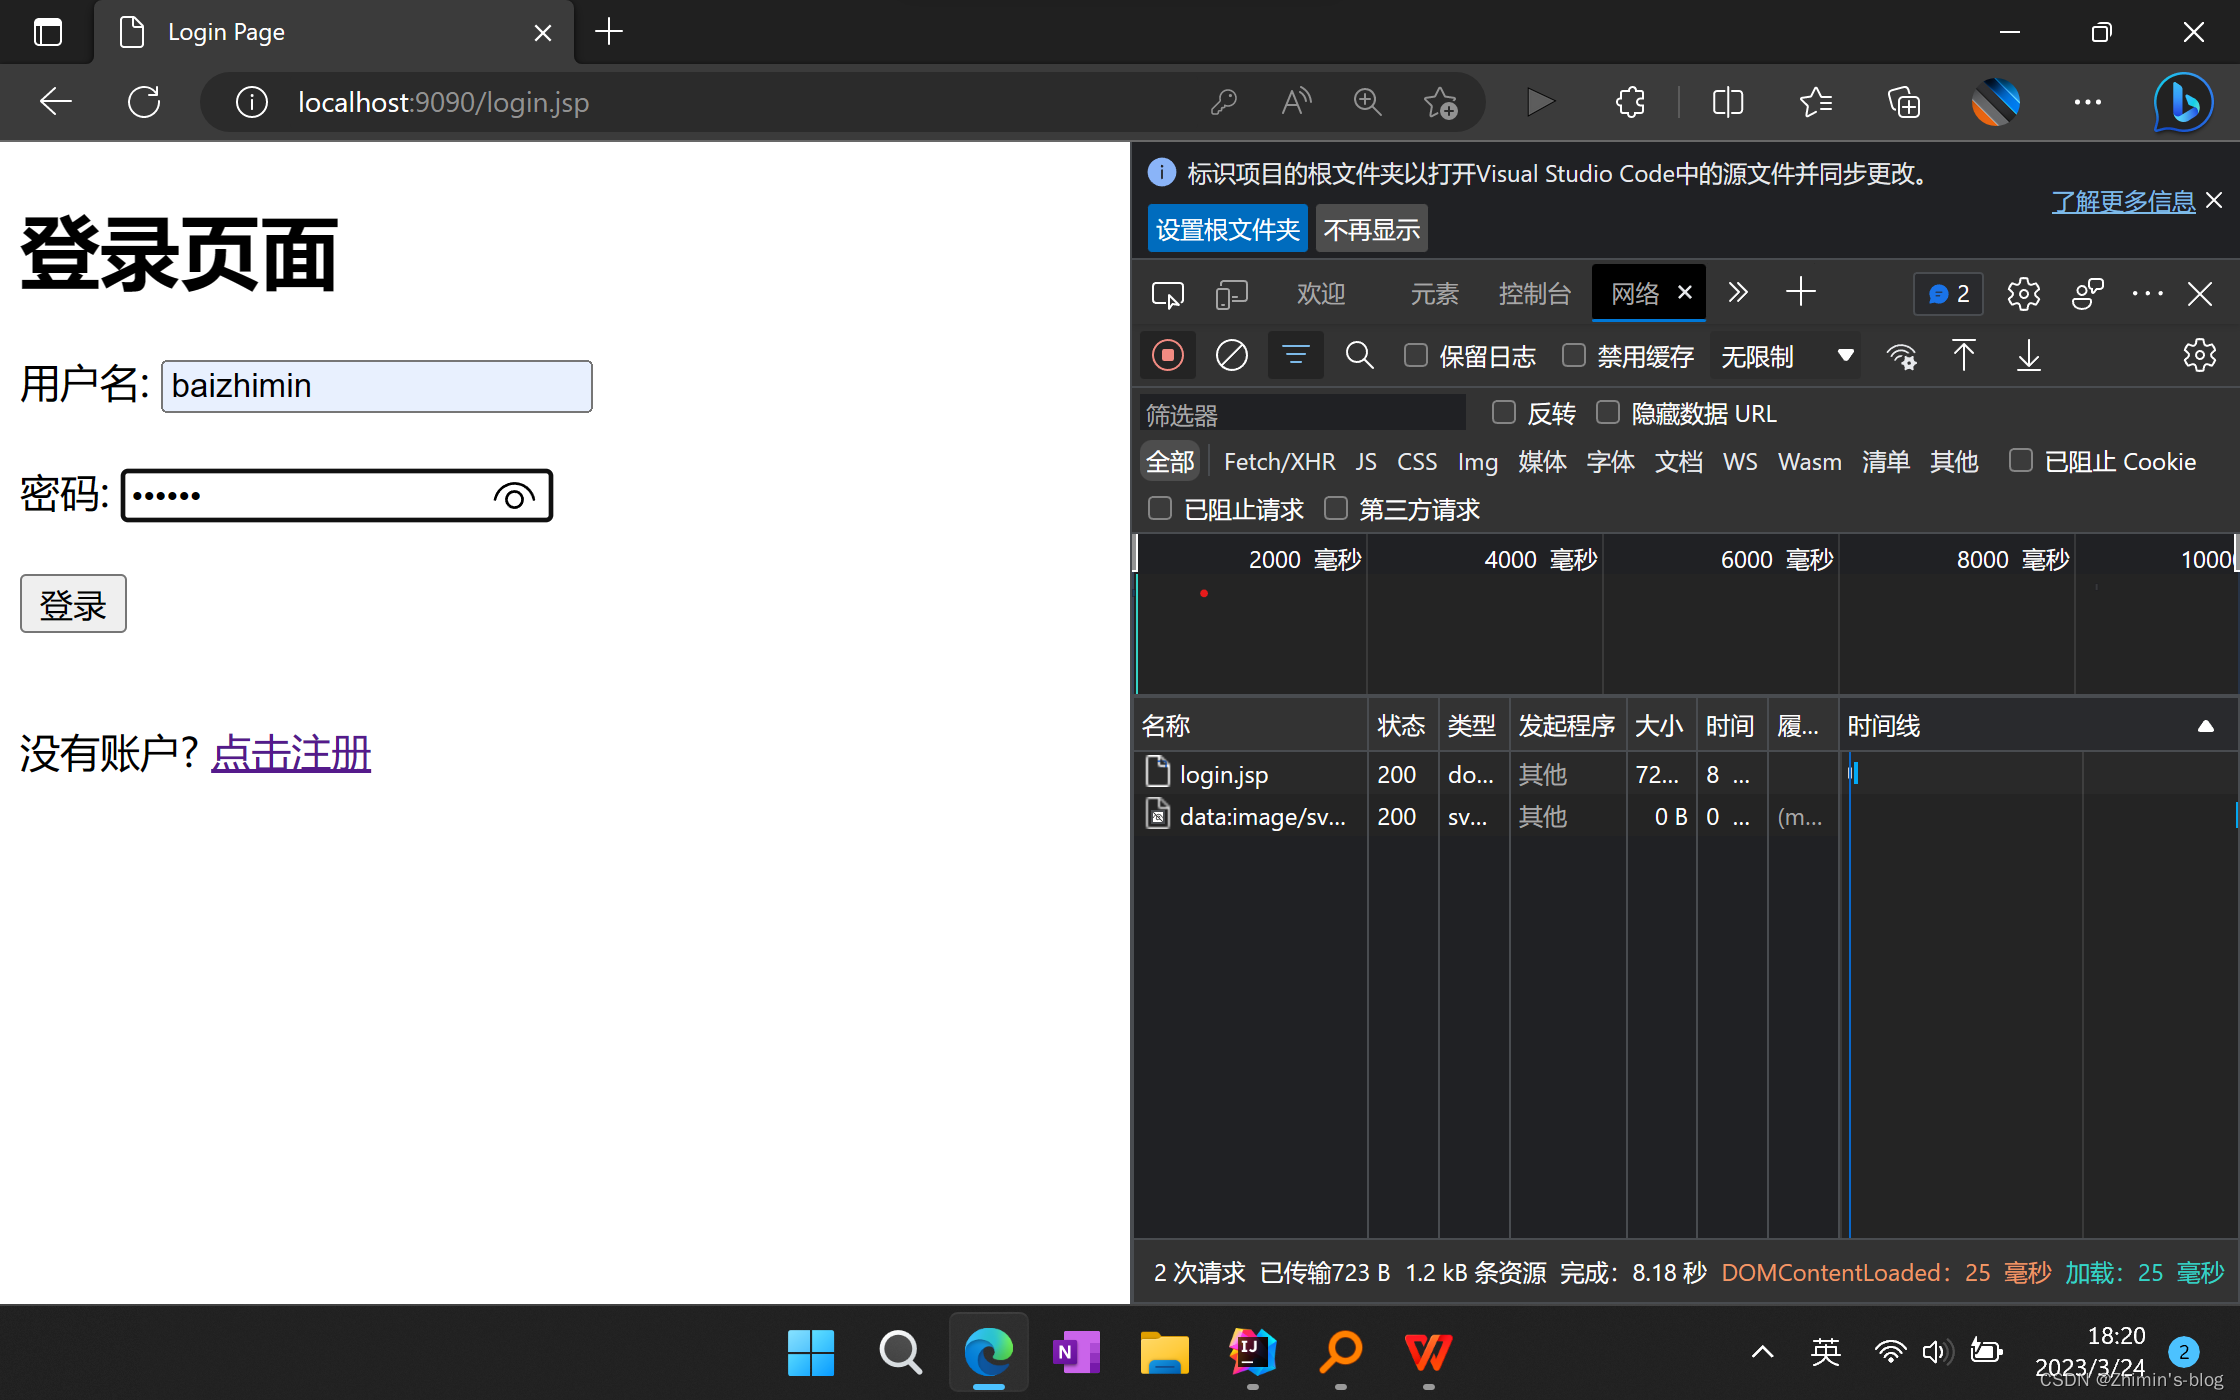Screen dimensions: 2240x1400
Task: Toggle 时间线 column sort arrow
Action: [x=2205, y=726]
